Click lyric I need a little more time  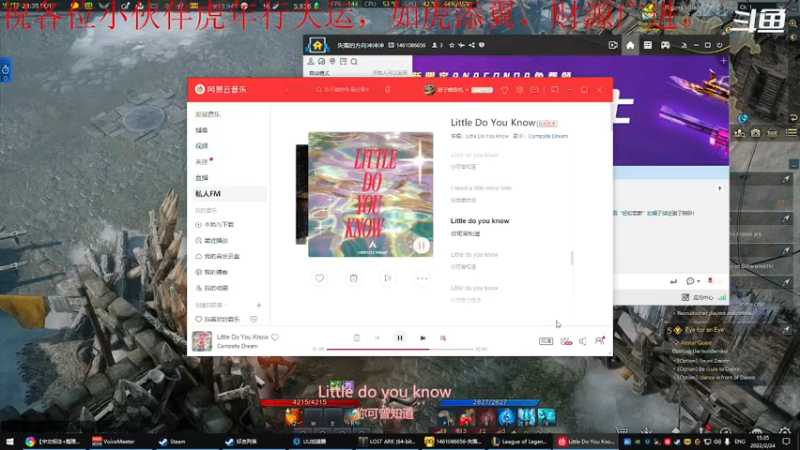481,188
